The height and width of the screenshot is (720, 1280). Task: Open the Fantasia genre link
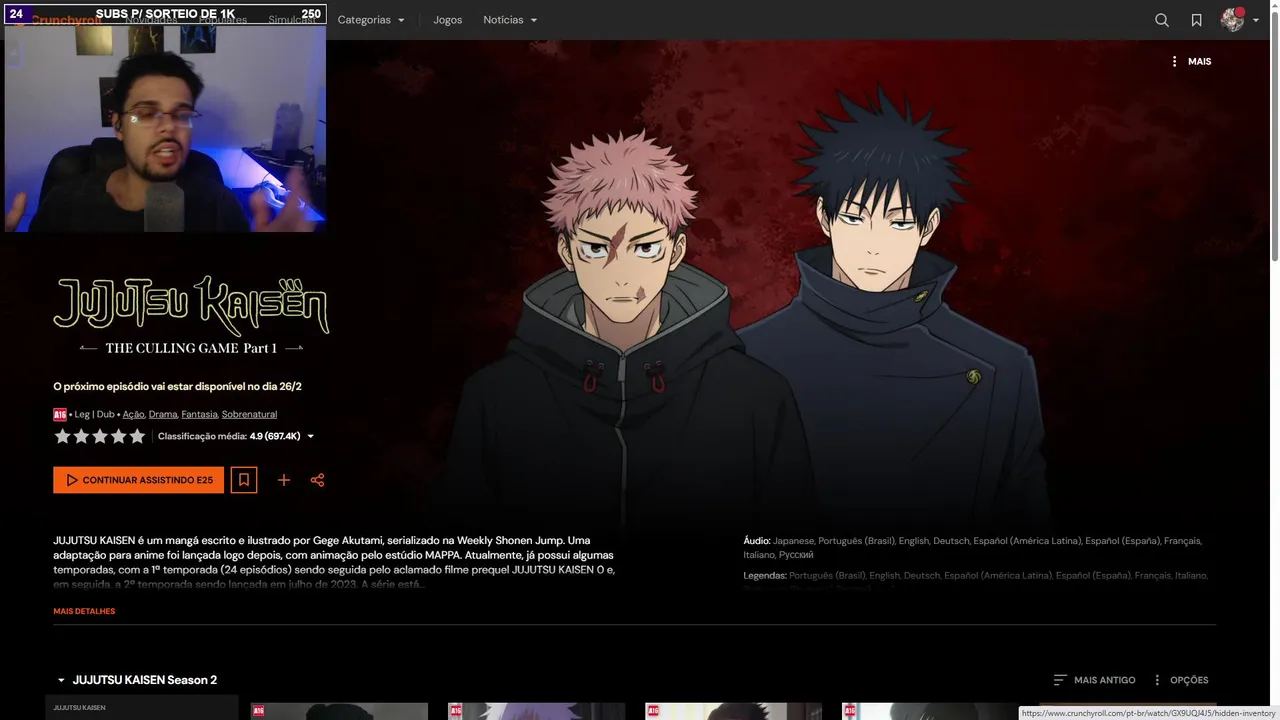point(199,414)
